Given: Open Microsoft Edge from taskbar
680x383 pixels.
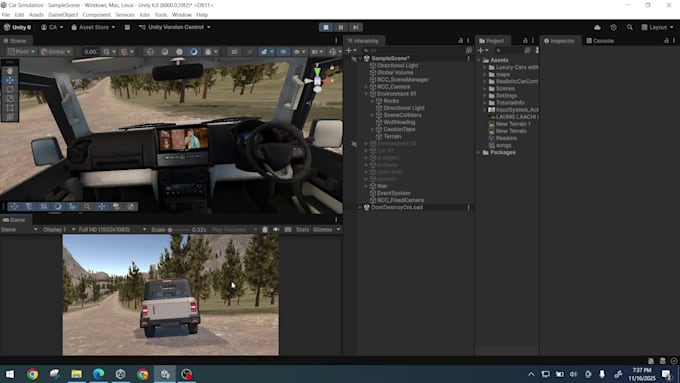Looking at the screenshot, I should (98, 374).
